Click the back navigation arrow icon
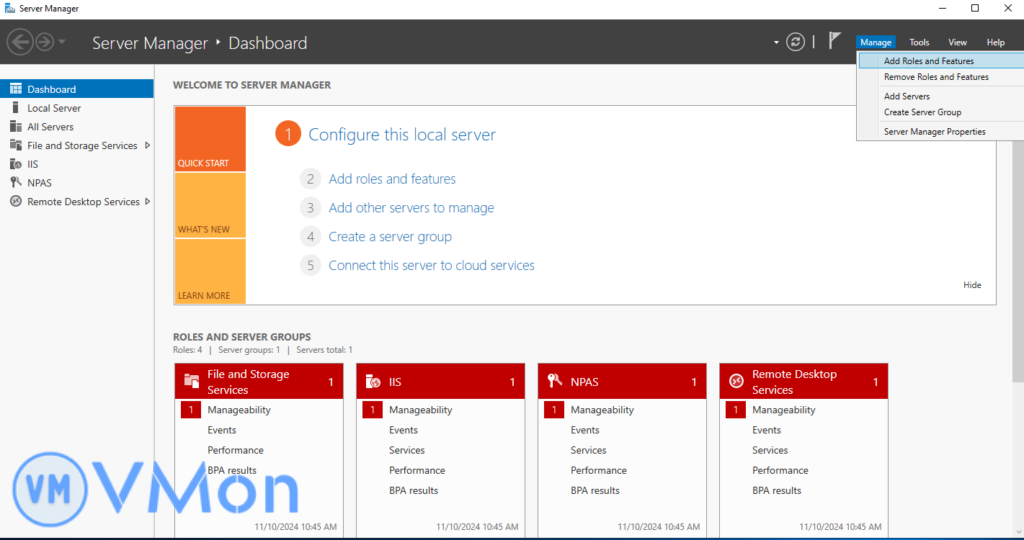The image size is (1024, 540). point(19,42)
